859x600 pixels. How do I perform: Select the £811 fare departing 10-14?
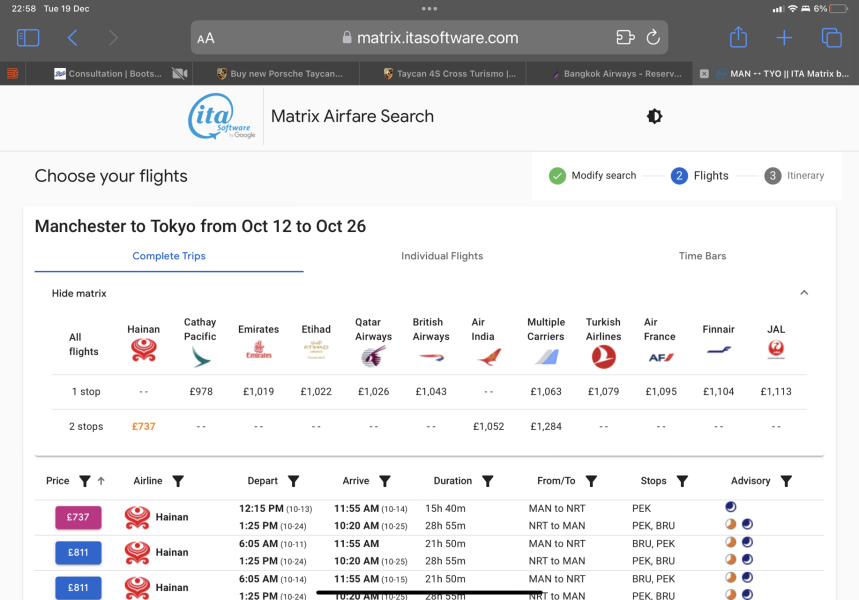click(x=78, y=587)
